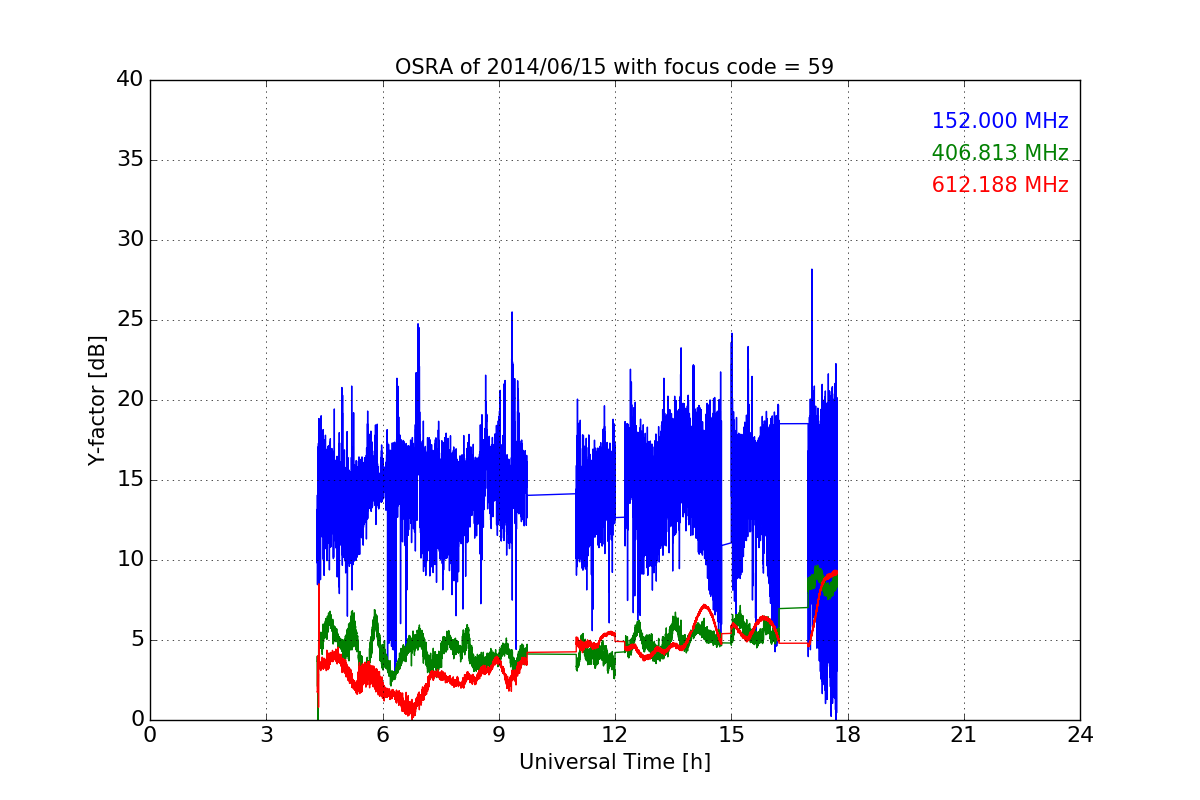The width and height of the screenshot is (1200, 800).
Task: Click the x-axis tick label '3'
Action: point(266,734)
